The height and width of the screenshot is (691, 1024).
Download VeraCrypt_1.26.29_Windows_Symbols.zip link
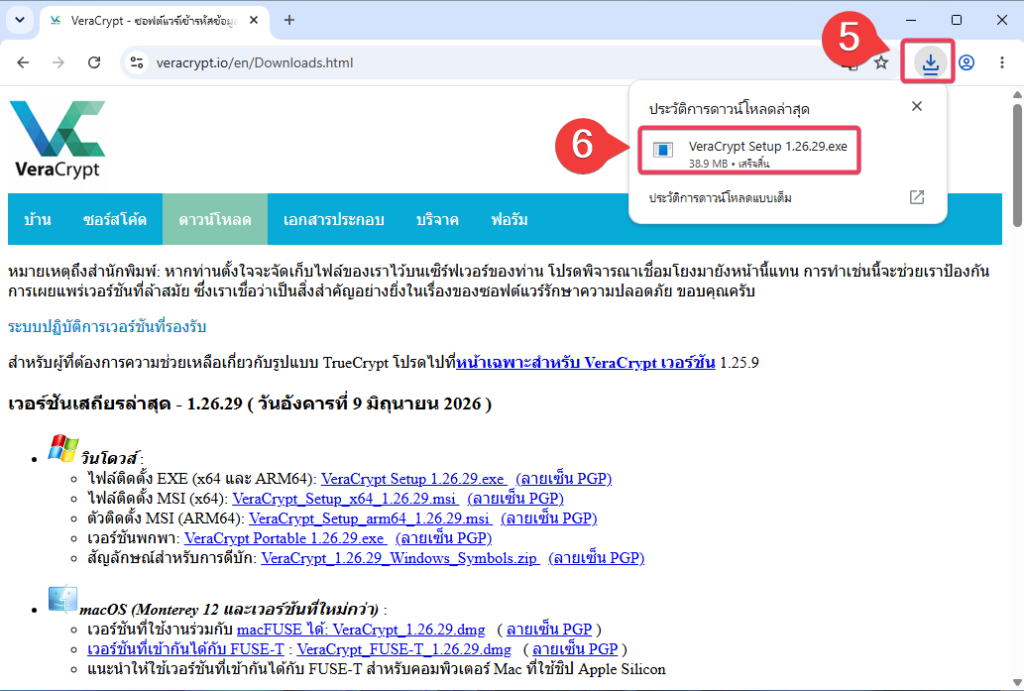pyautogui.click(x=400, y=558)
